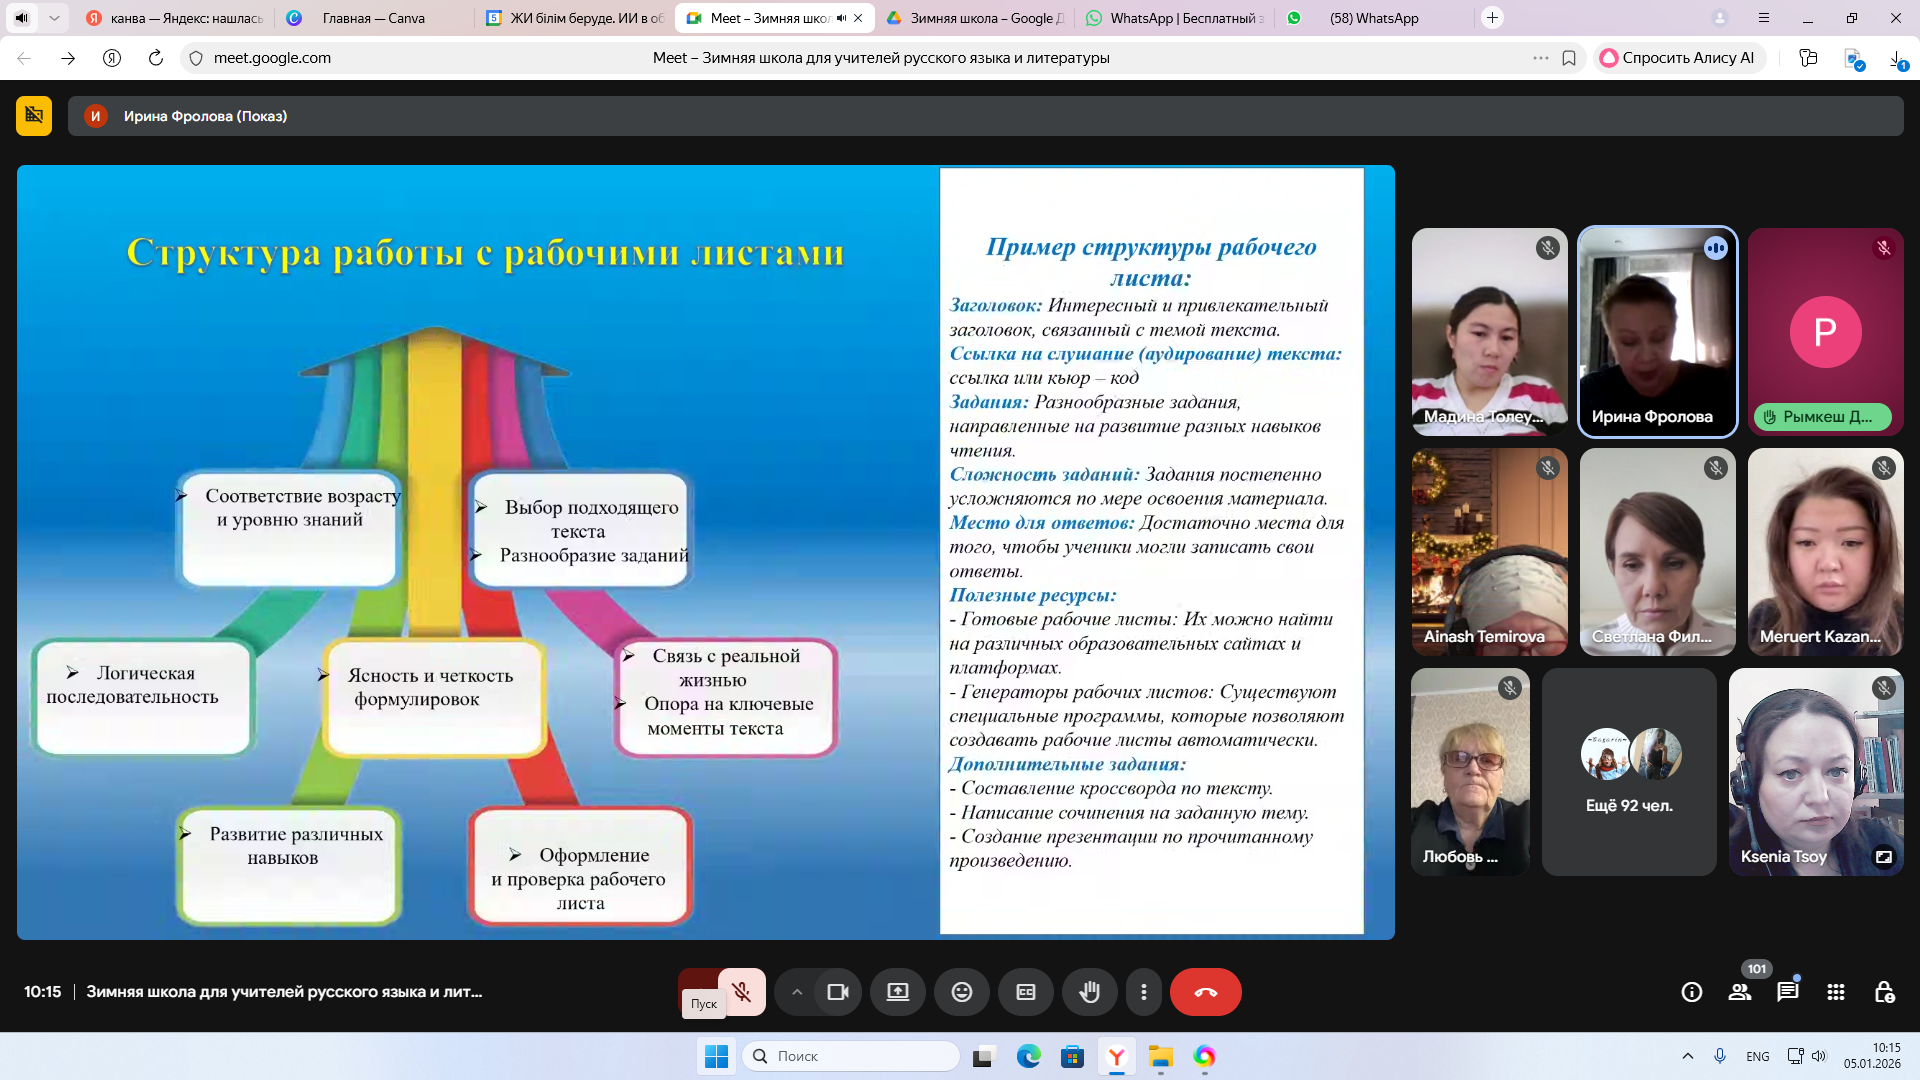Open the activities grid icon
Image resolution: width=1920 pixels, height=1080 pixels.
[1835, 992]
